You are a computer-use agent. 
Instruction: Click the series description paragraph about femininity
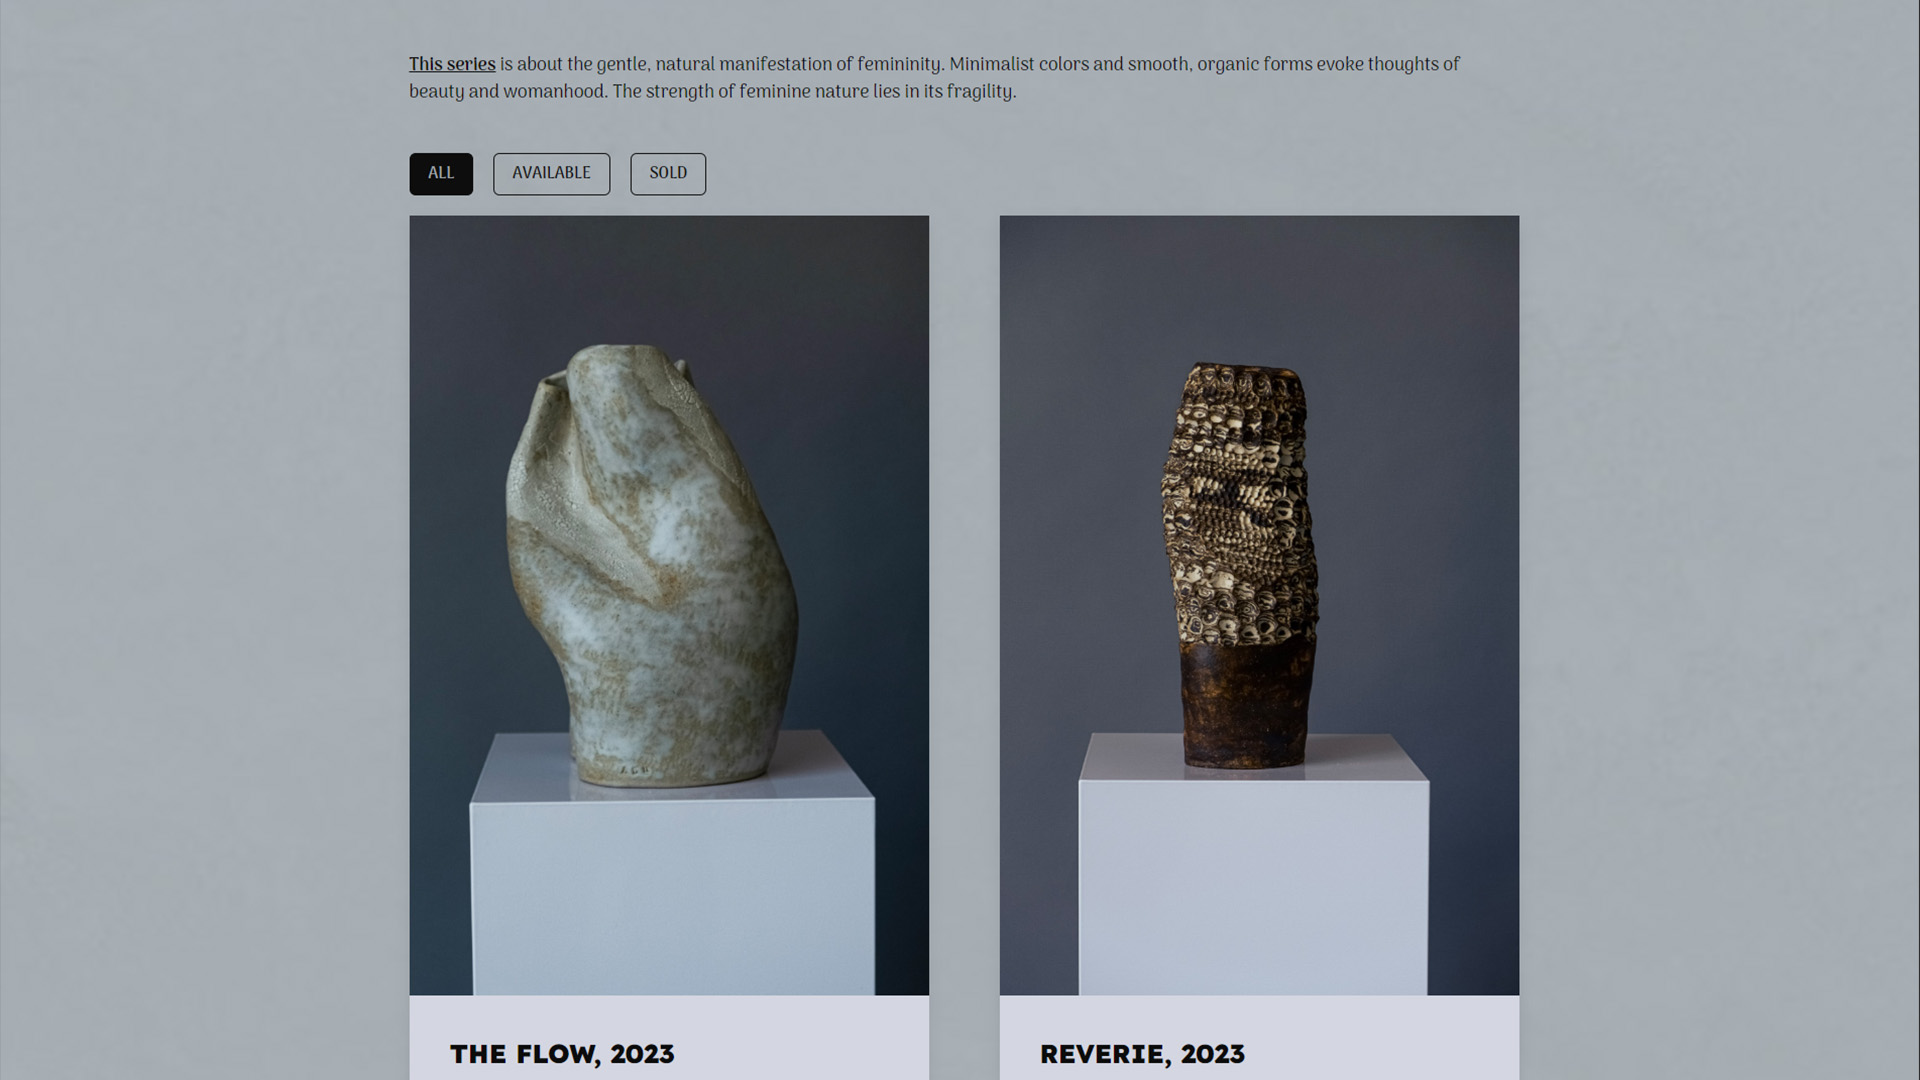(934, 78)
